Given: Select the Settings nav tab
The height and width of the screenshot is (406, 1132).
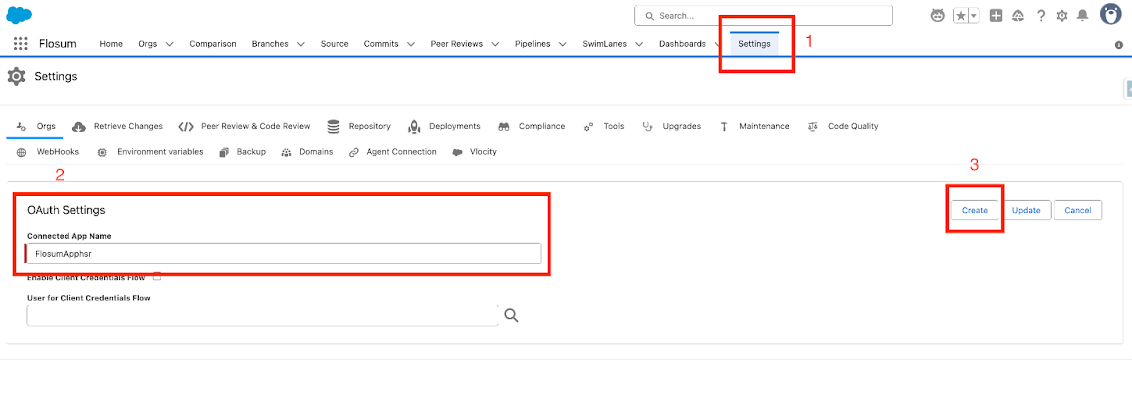Looking at the screenshot, I should (754, 43).
